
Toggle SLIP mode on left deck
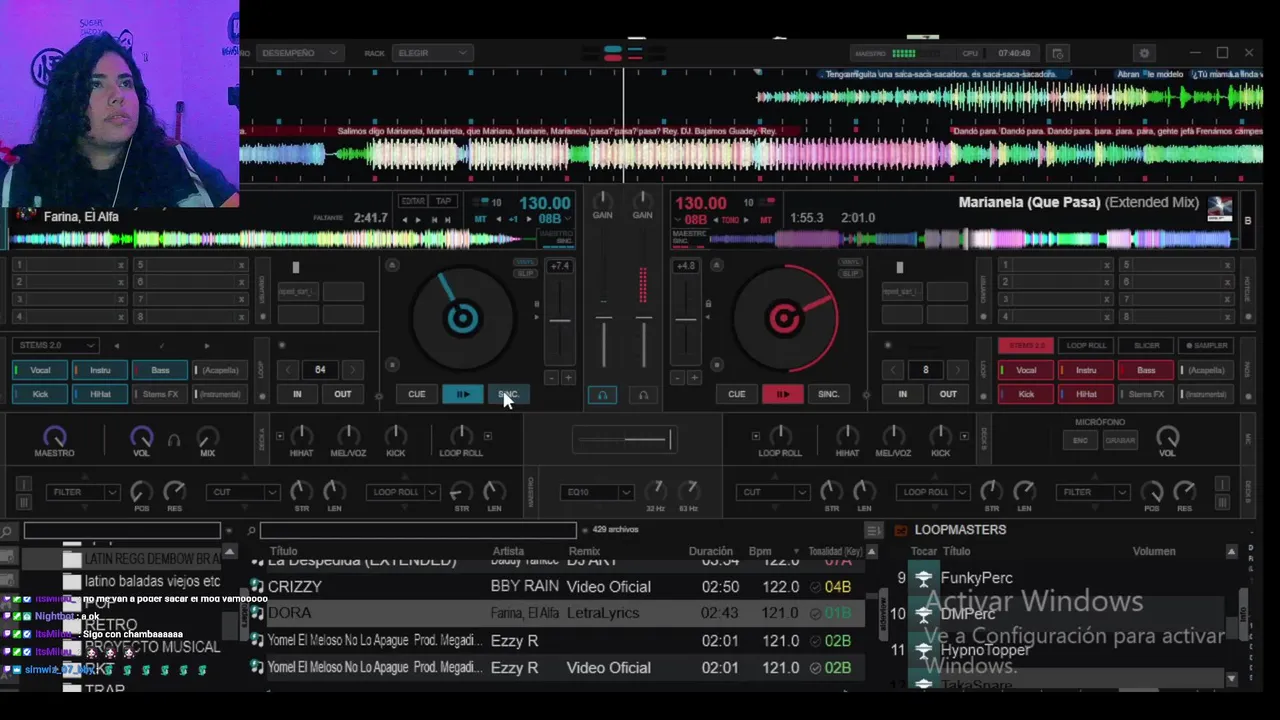(526, 274)
